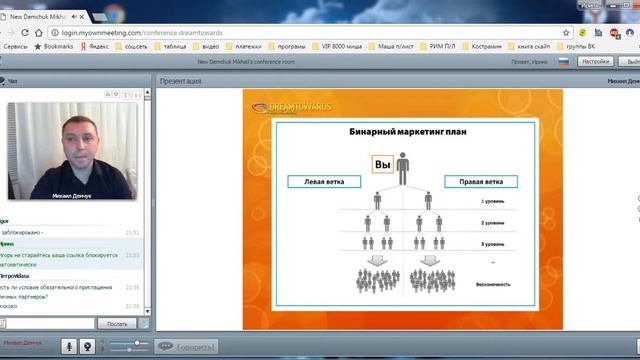Open the Маша п/лист bookmark folder
The height and width of the screenshot is (360, 640).
coord(391,47)
